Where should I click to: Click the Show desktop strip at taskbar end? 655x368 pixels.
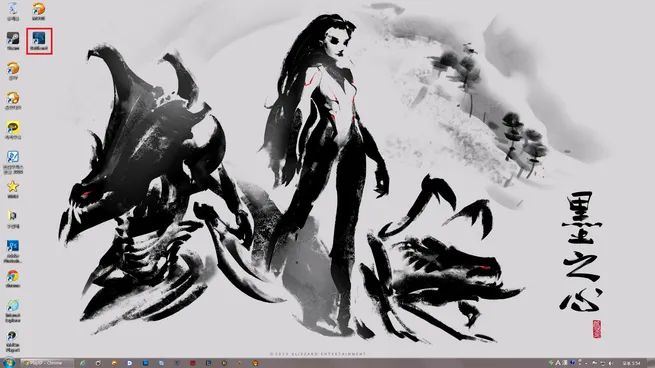pos(650,363)
